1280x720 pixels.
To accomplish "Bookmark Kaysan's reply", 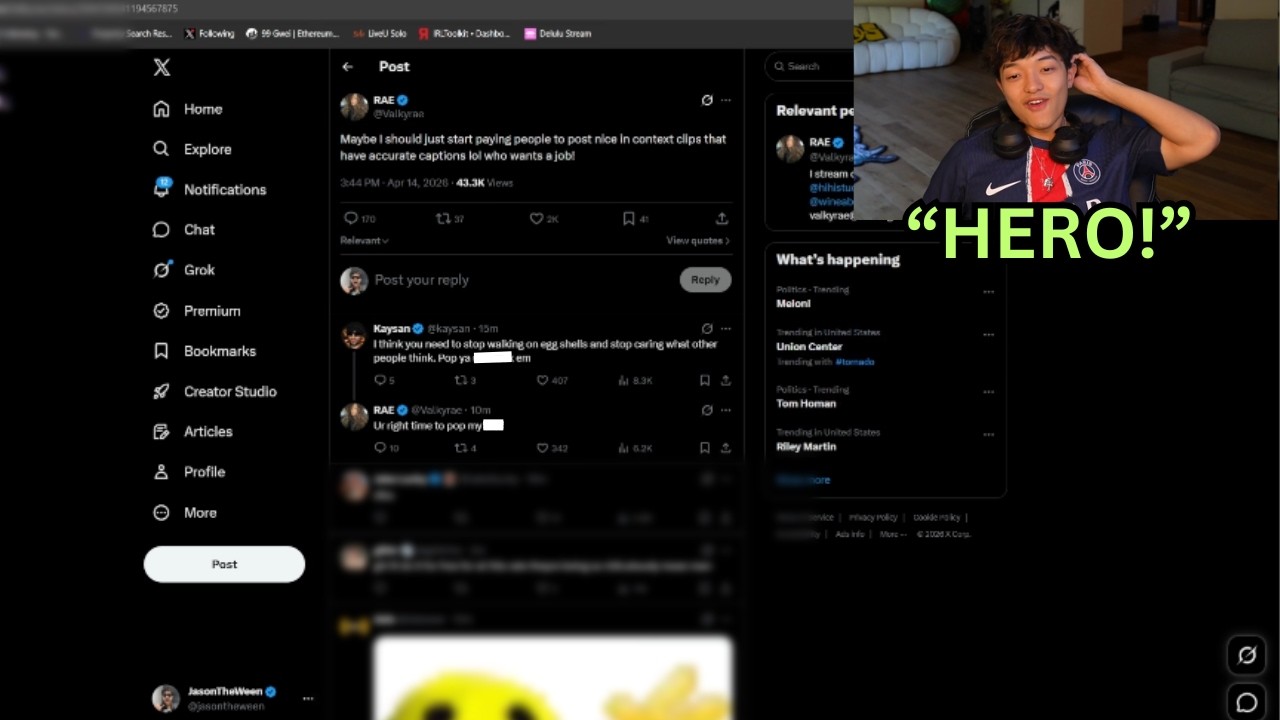I will [705, 380].
